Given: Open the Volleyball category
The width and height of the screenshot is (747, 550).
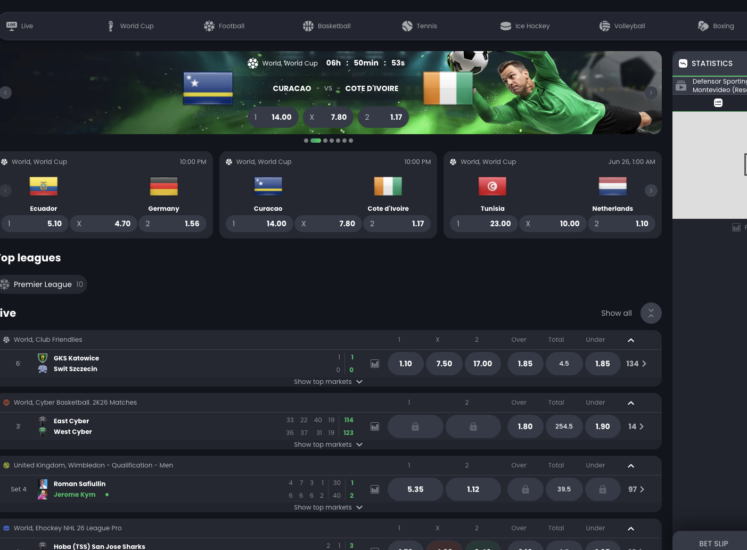Looking at the screenshot, I should (622, 26).
